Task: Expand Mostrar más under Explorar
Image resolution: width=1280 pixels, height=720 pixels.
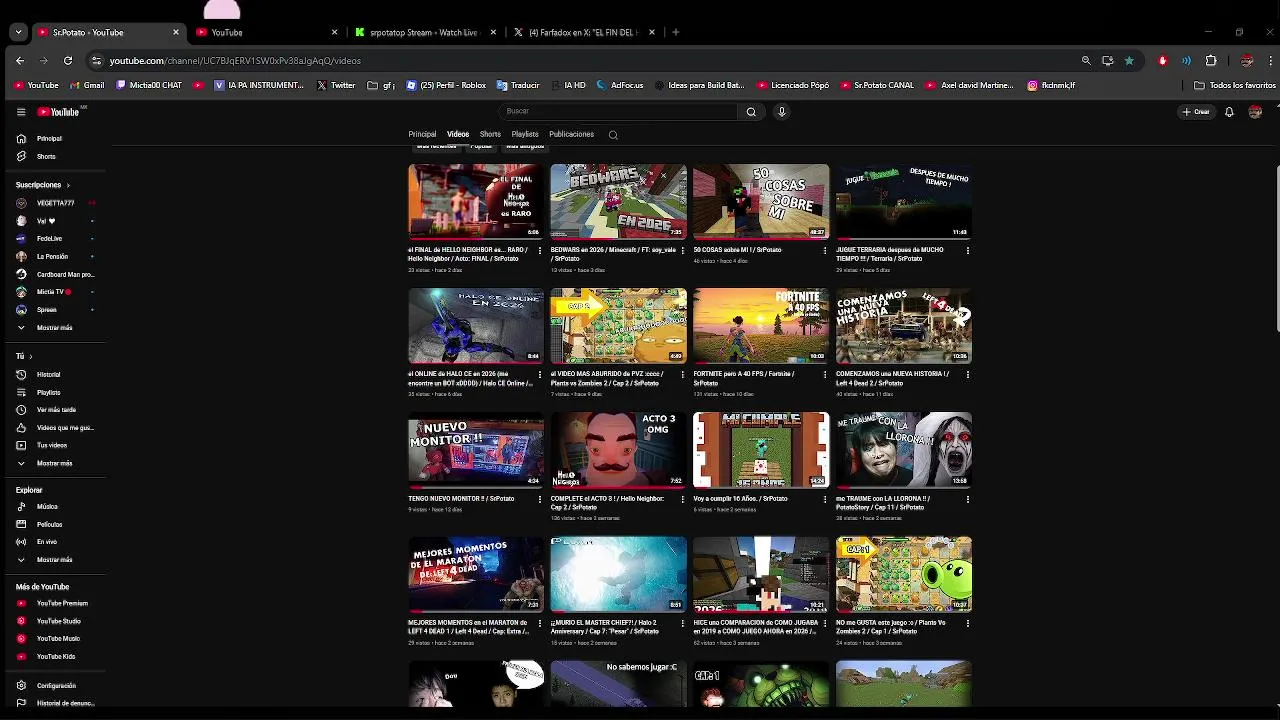Action: click(x=54, y=560)
